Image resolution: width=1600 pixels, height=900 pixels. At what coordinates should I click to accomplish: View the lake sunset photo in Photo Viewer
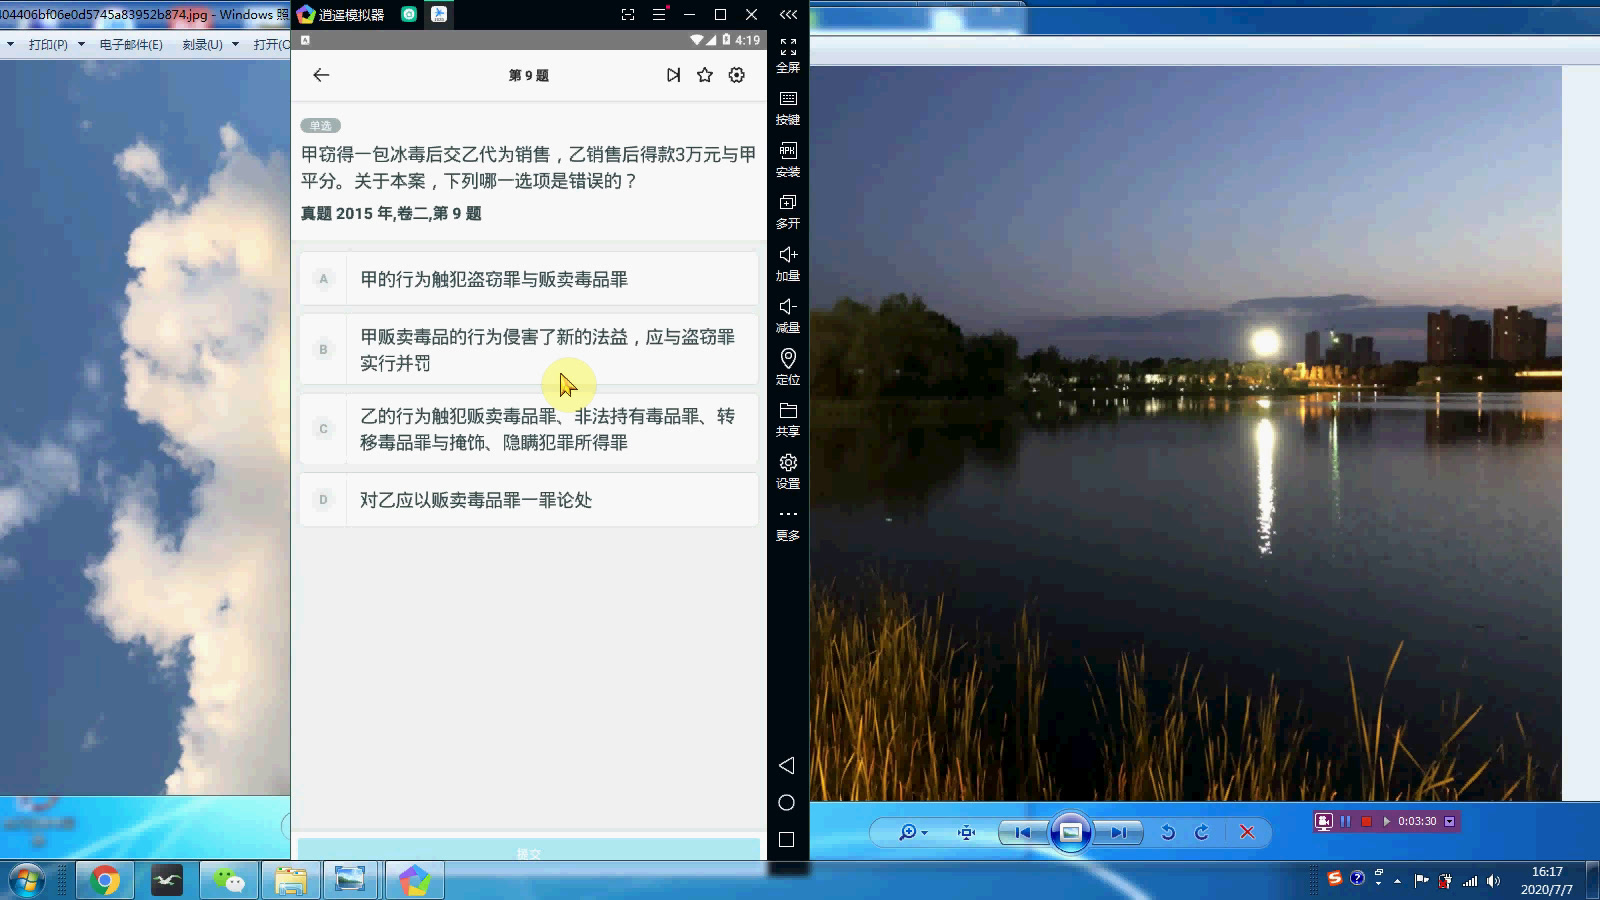(x=1186, y=433)
